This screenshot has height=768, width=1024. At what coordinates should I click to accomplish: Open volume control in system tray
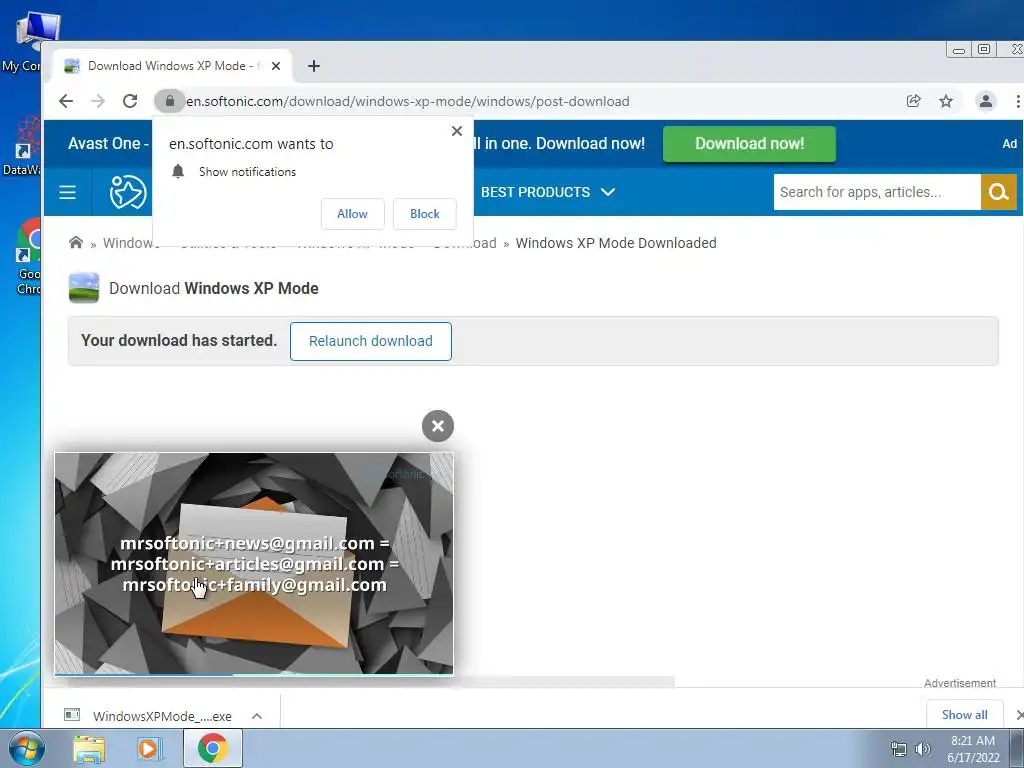pyautogui.click(x=923, y=749)
